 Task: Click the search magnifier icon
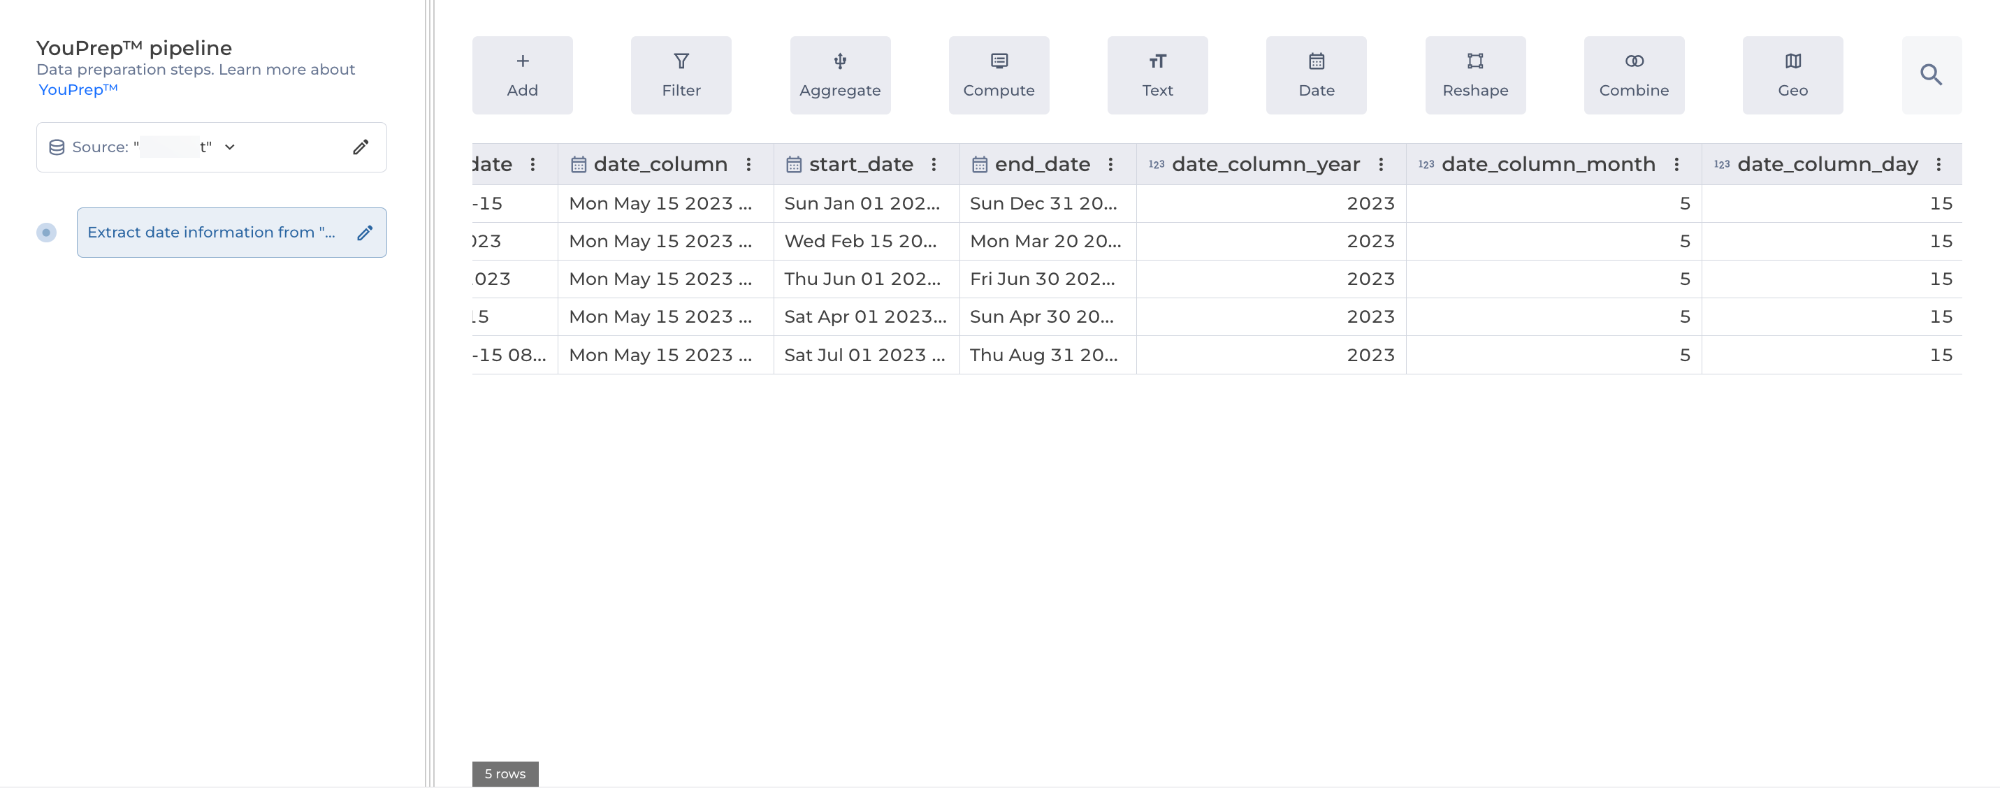pos(1931,75)
